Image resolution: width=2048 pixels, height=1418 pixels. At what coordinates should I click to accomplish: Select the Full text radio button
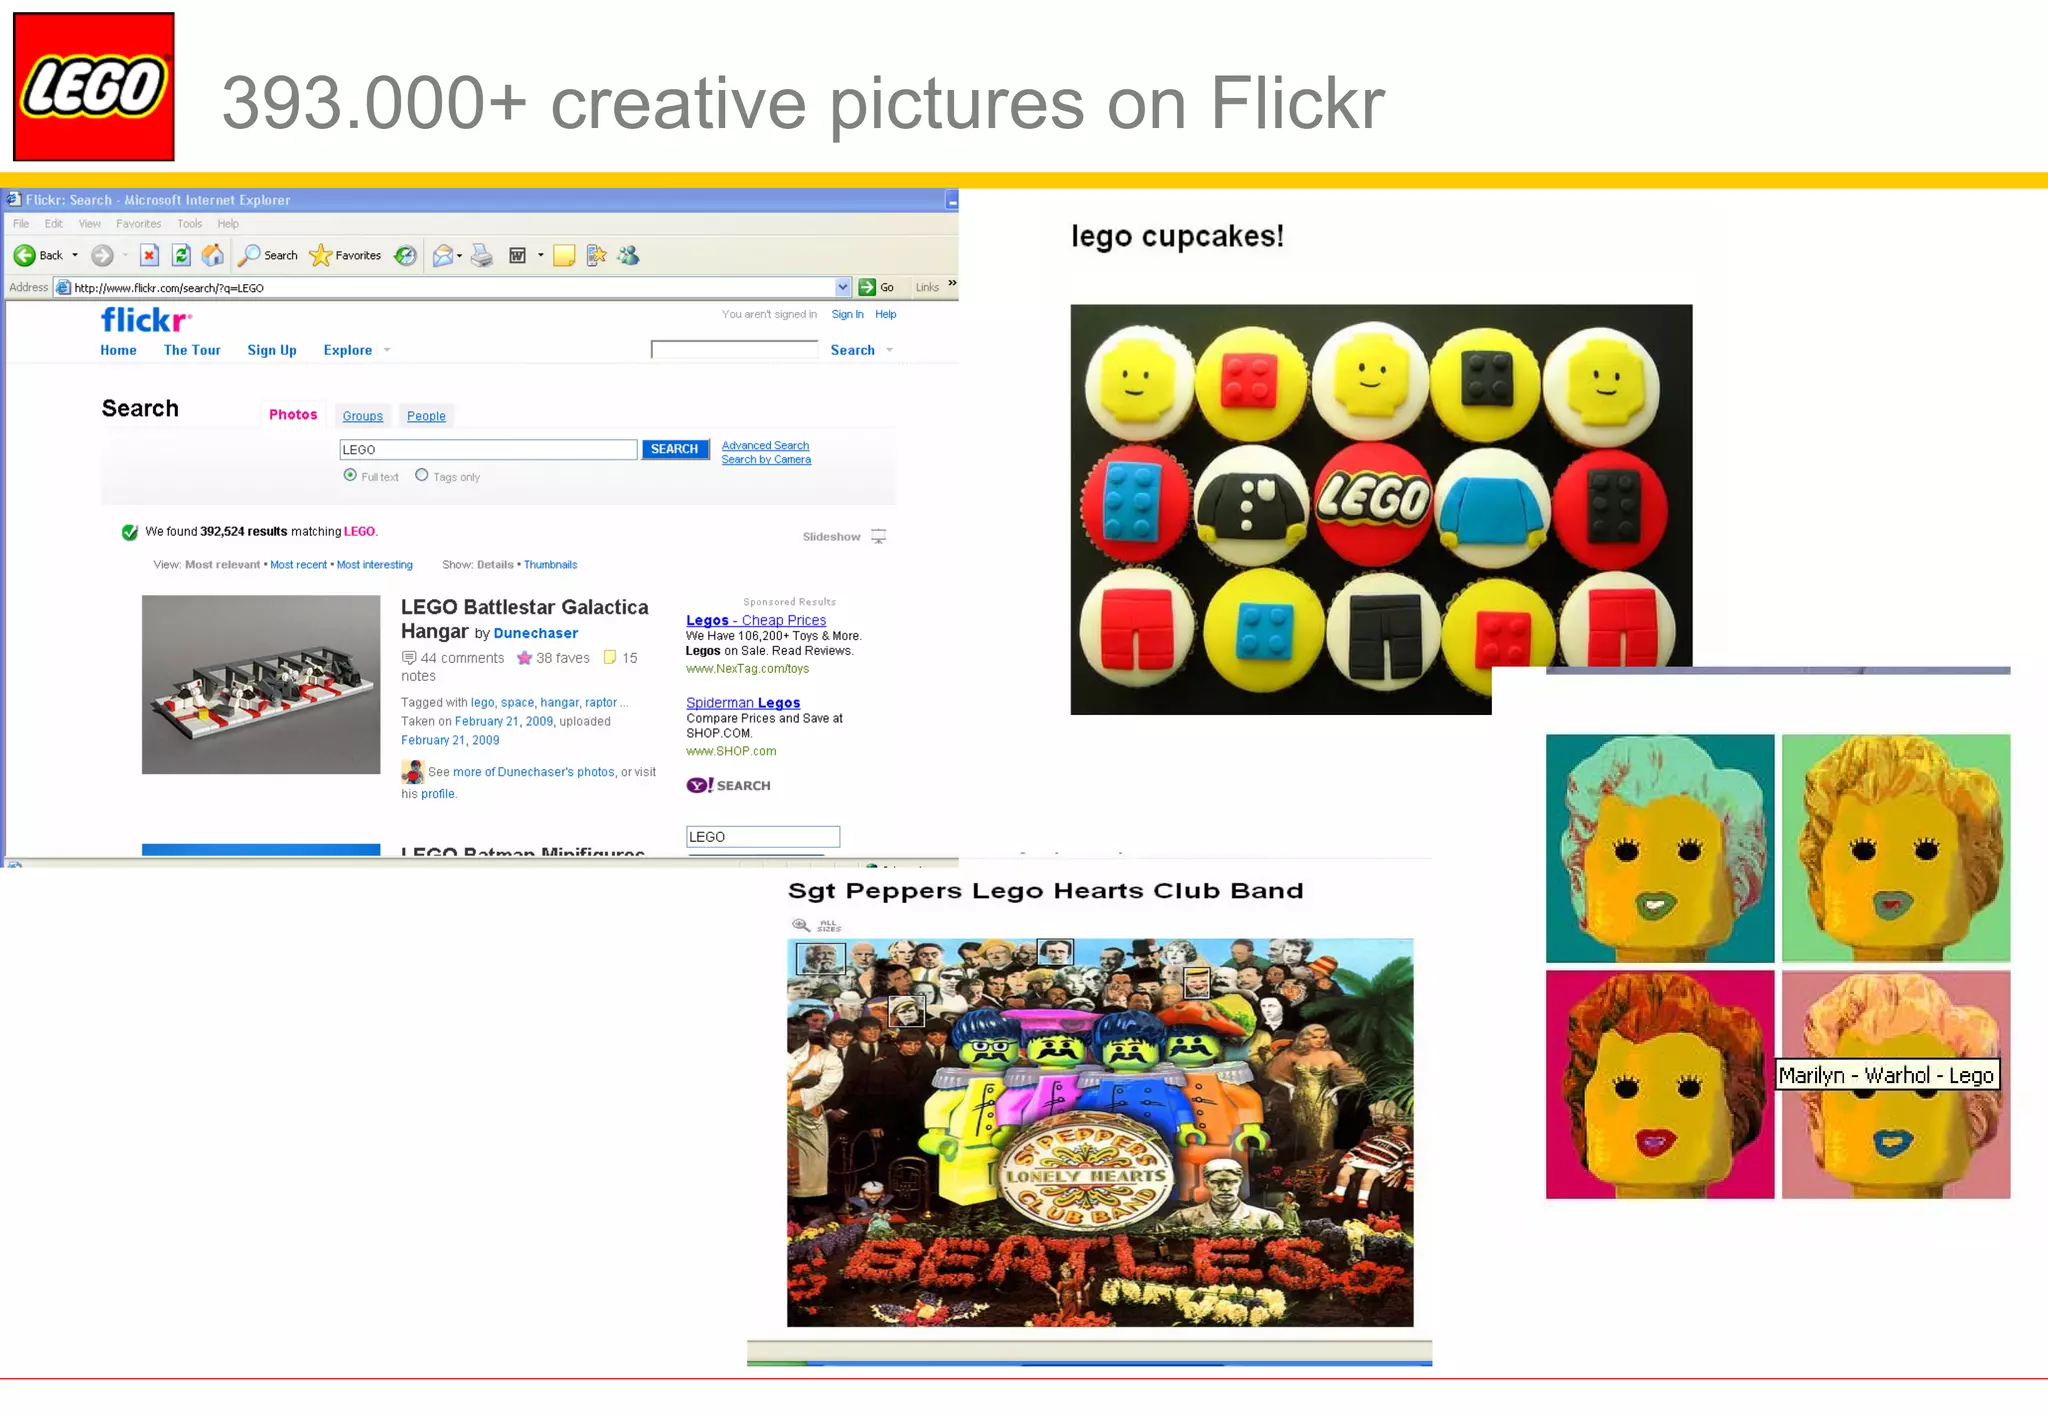(350, 475)
